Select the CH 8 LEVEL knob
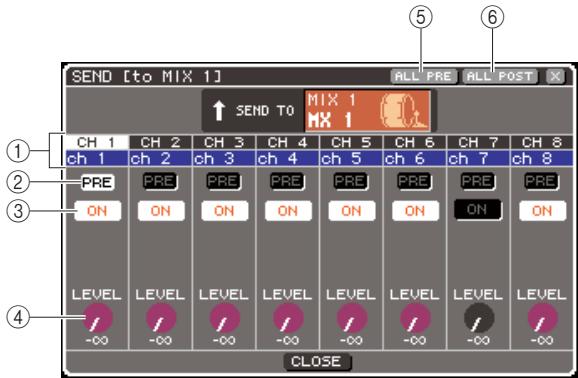The image size is (578, 378). click(x=542, y=318)
